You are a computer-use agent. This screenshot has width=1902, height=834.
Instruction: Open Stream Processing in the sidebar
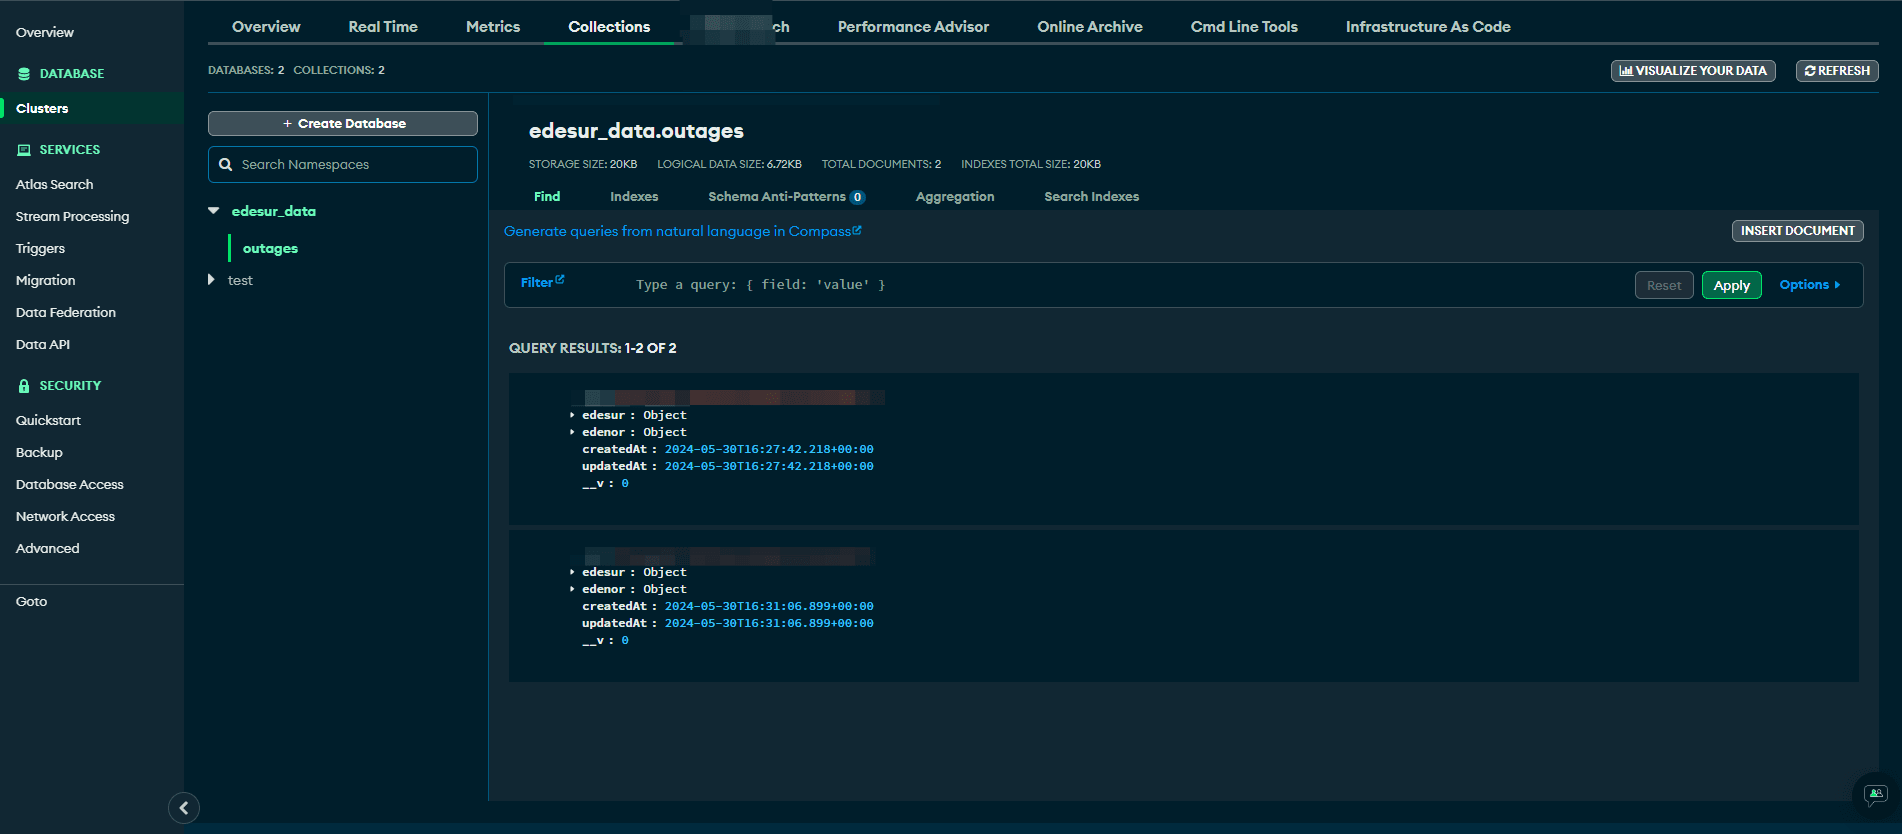pyautogui.click(x=73, y=217)
